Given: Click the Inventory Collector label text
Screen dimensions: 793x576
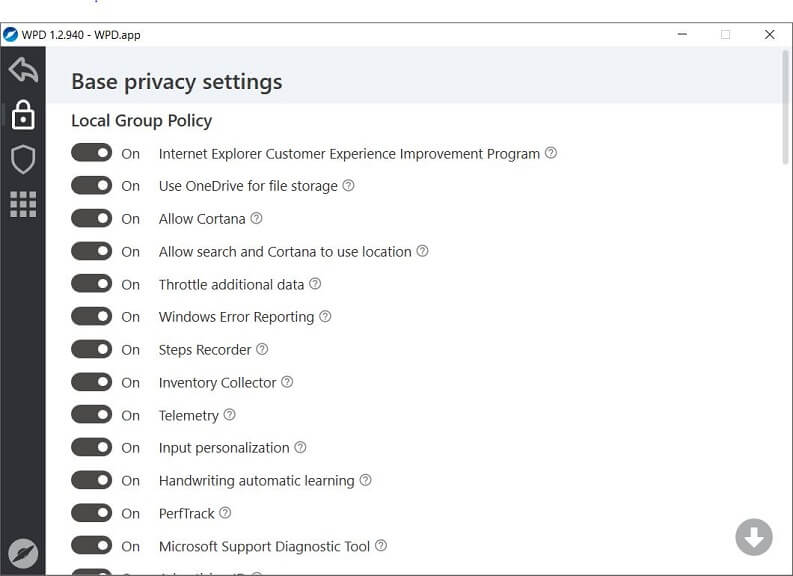Looking at the screenshot, I should coord(217,382).
